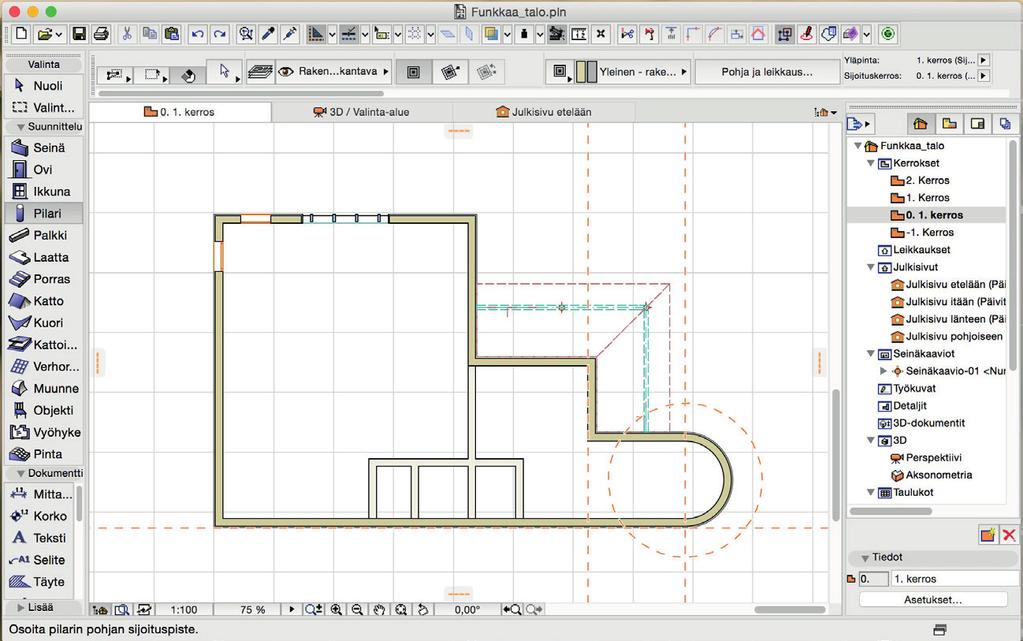Viewport: 1023px width, 641px height.
Task: Open the Yläpinta story arrow dropdown
Action: (x=984, y=60)
